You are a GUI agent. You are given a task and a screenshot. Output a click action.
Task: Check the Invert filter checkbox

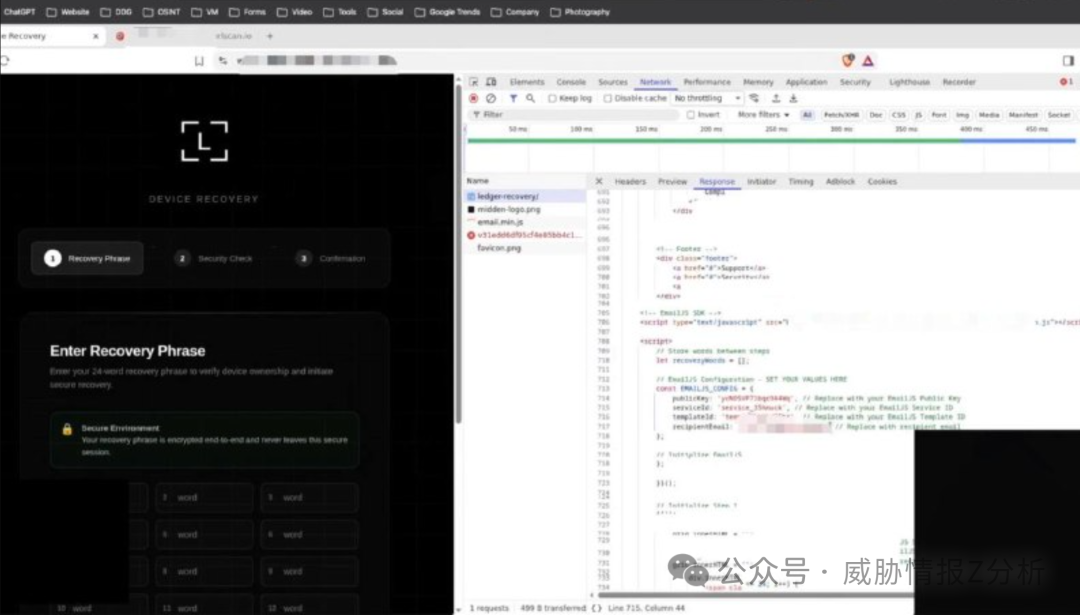coord(691,115)
